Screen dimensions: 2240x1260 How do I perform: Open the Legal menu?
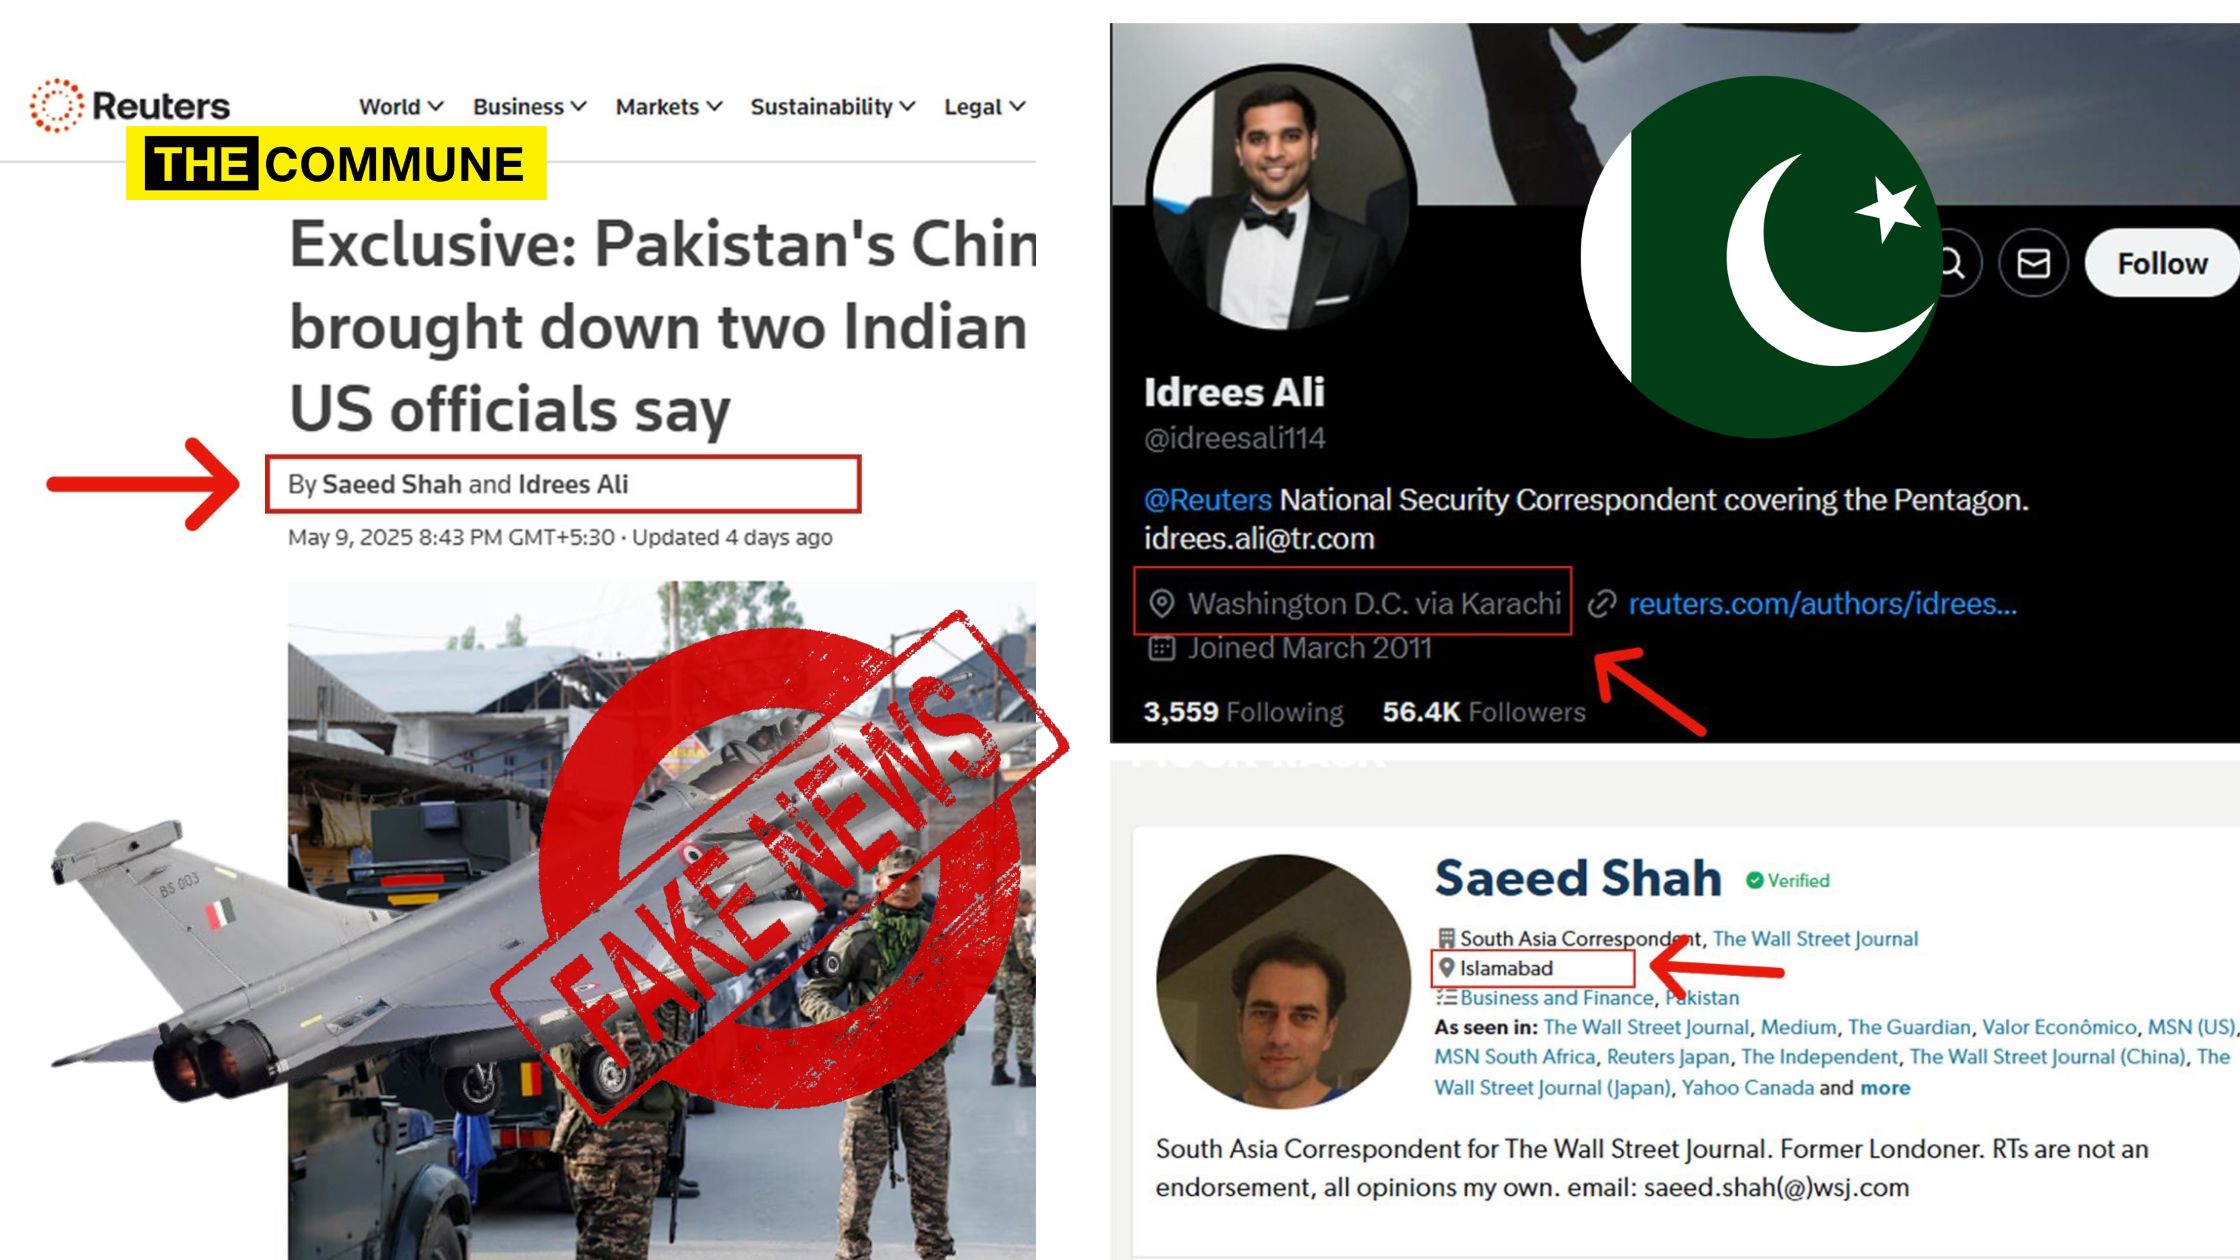984,106
